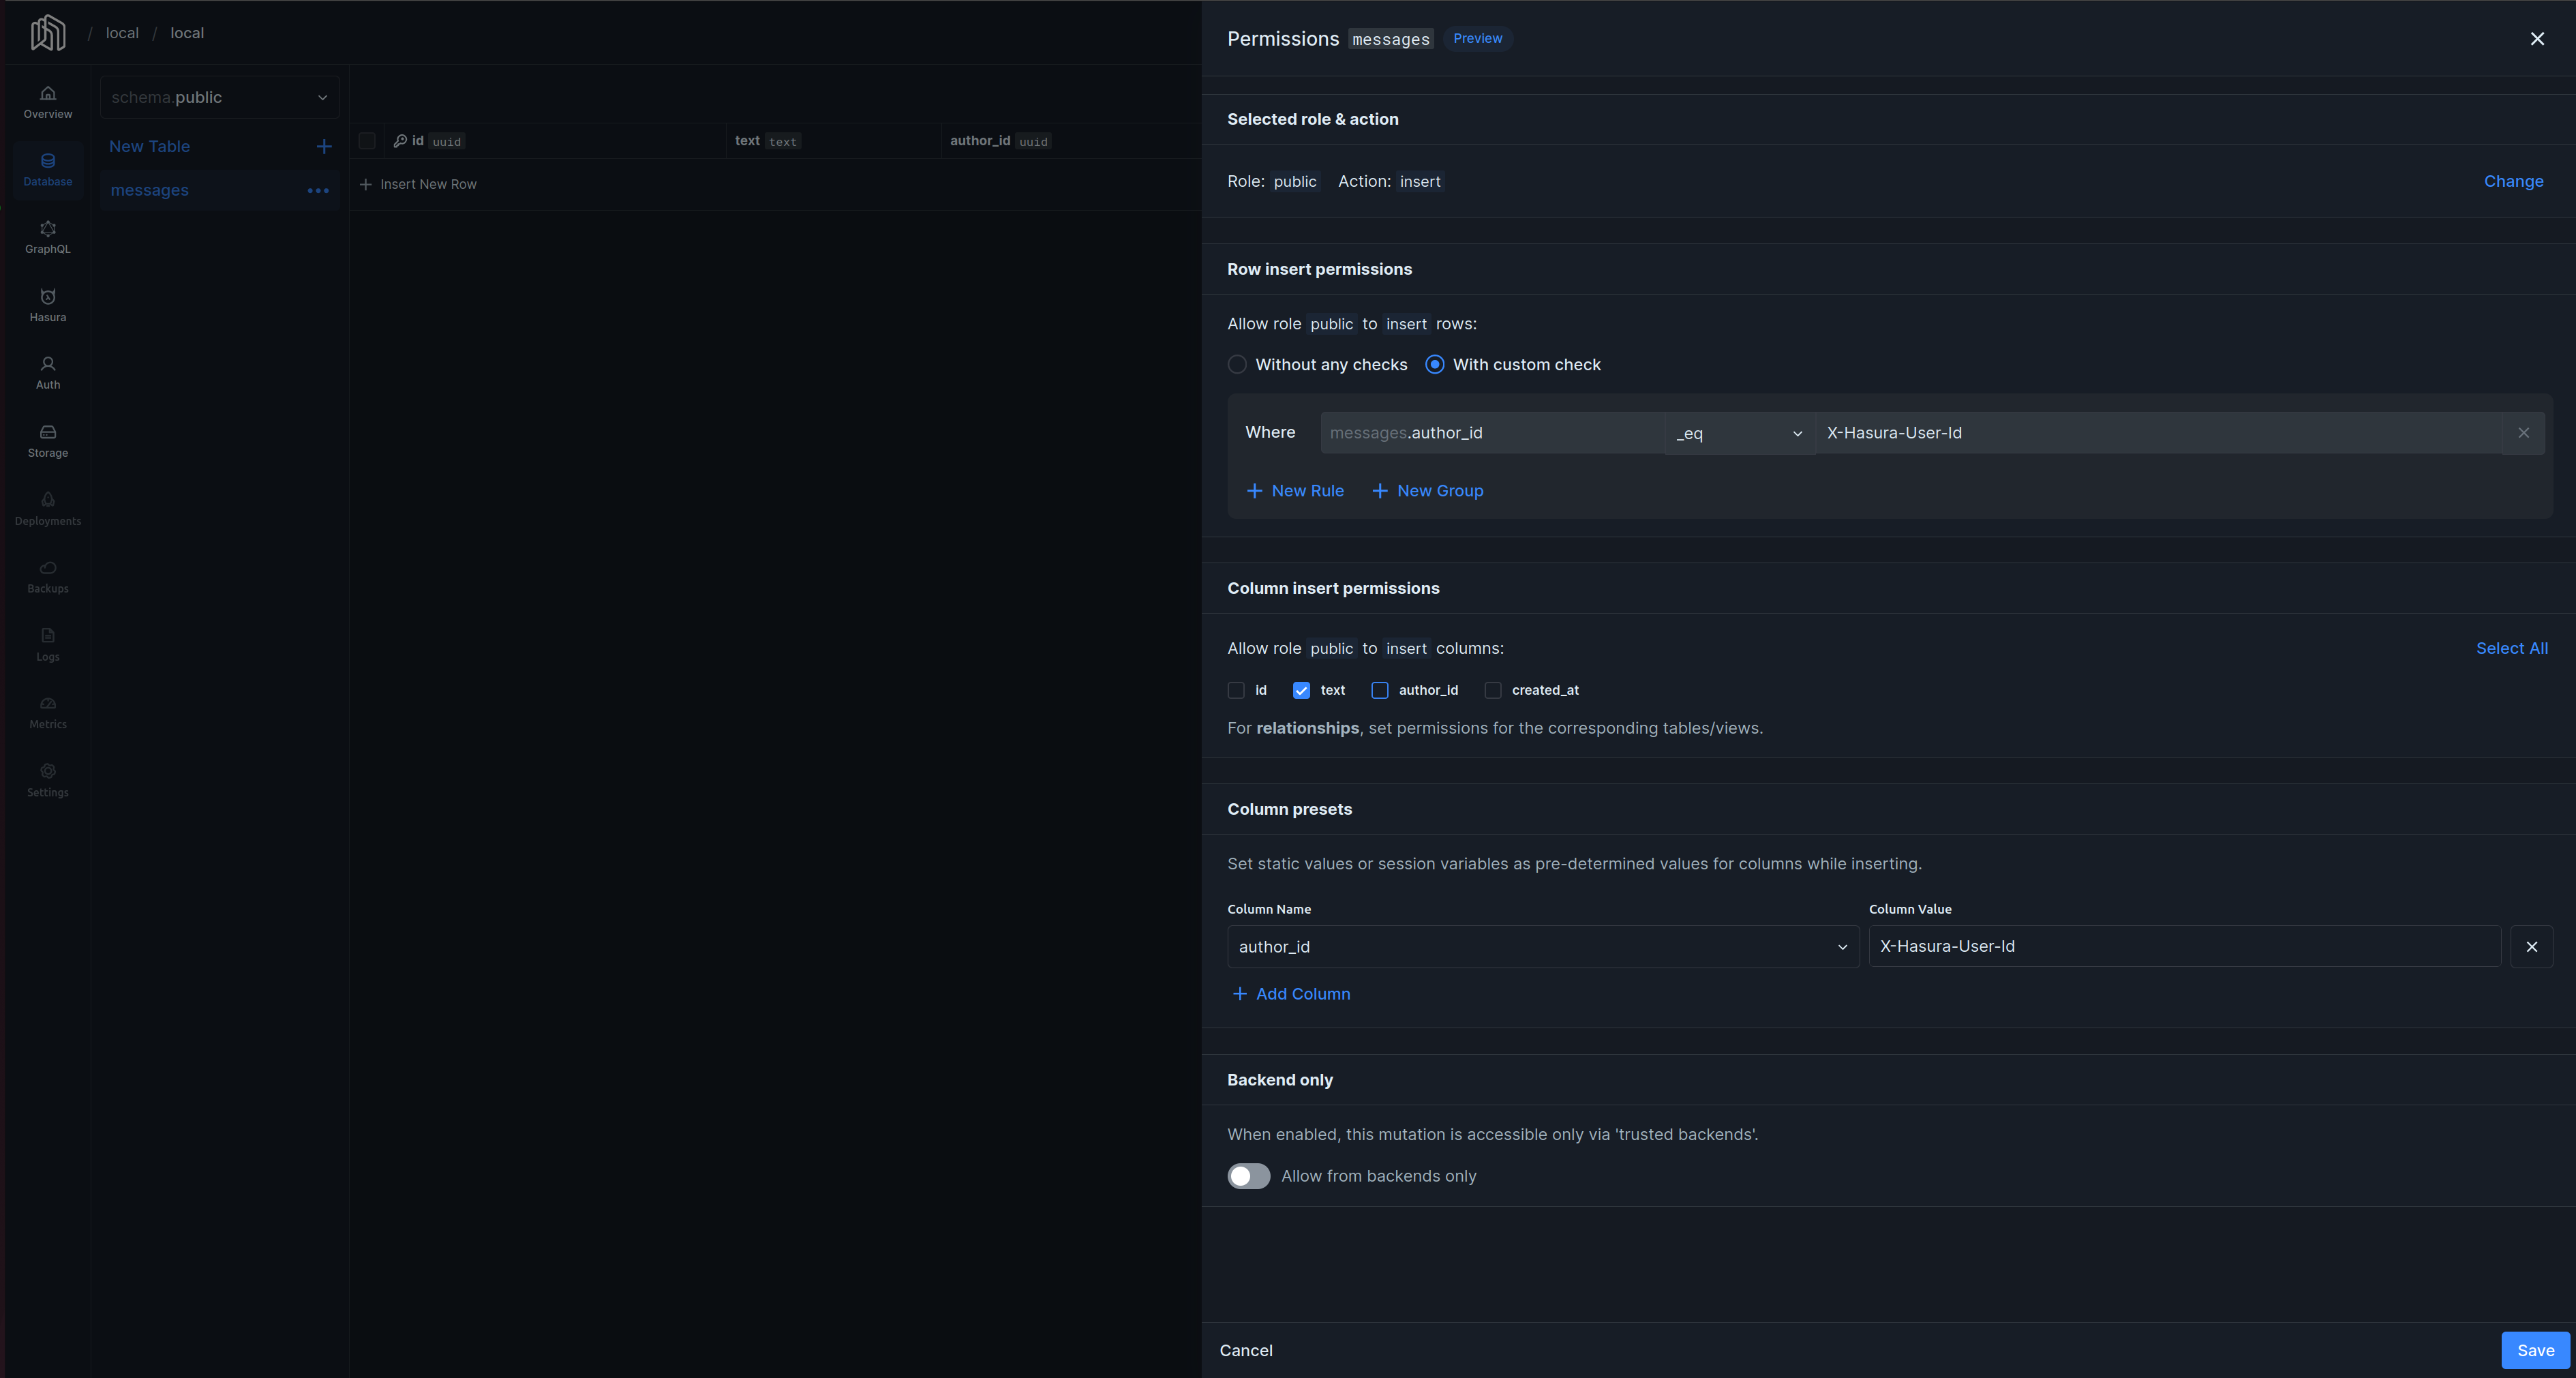Open the Storage panel
The height and width of the screenshot is (1378, 2576).
[47, 440]
